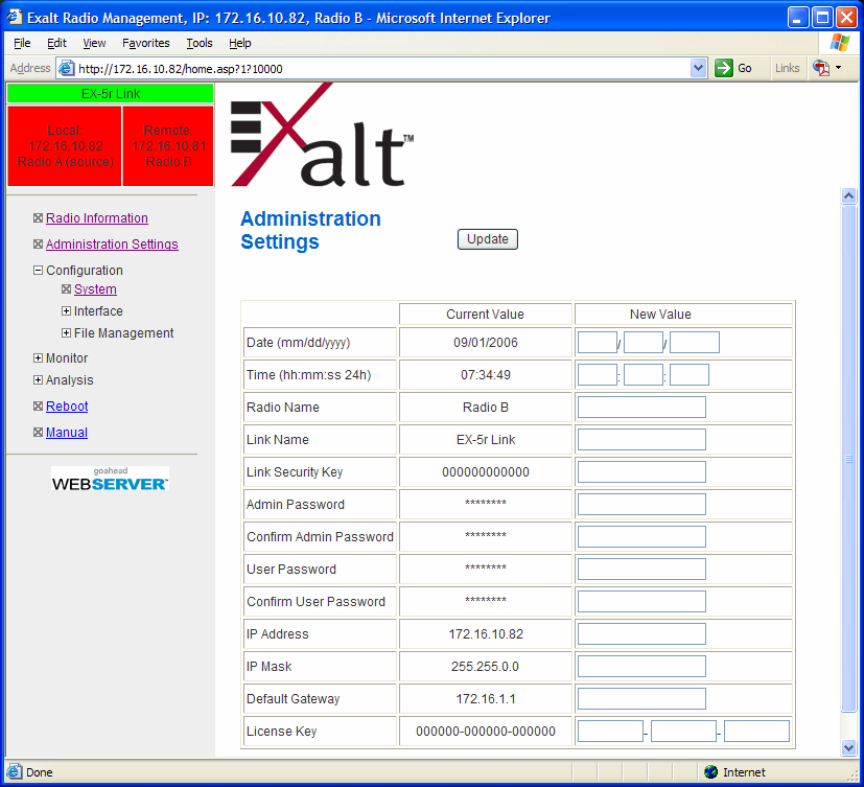864x787 pixels.
Task: Click the GoAhead WebServer logo
Action: click(x=110, y=478)
